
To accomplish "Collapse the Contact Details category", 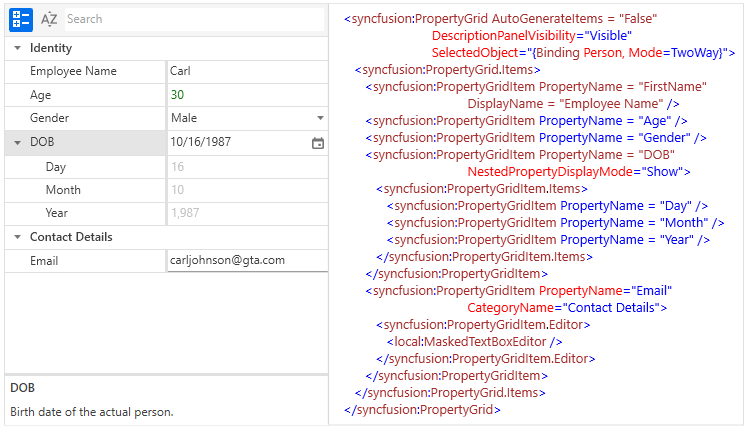I will click(x=17, y=237).
